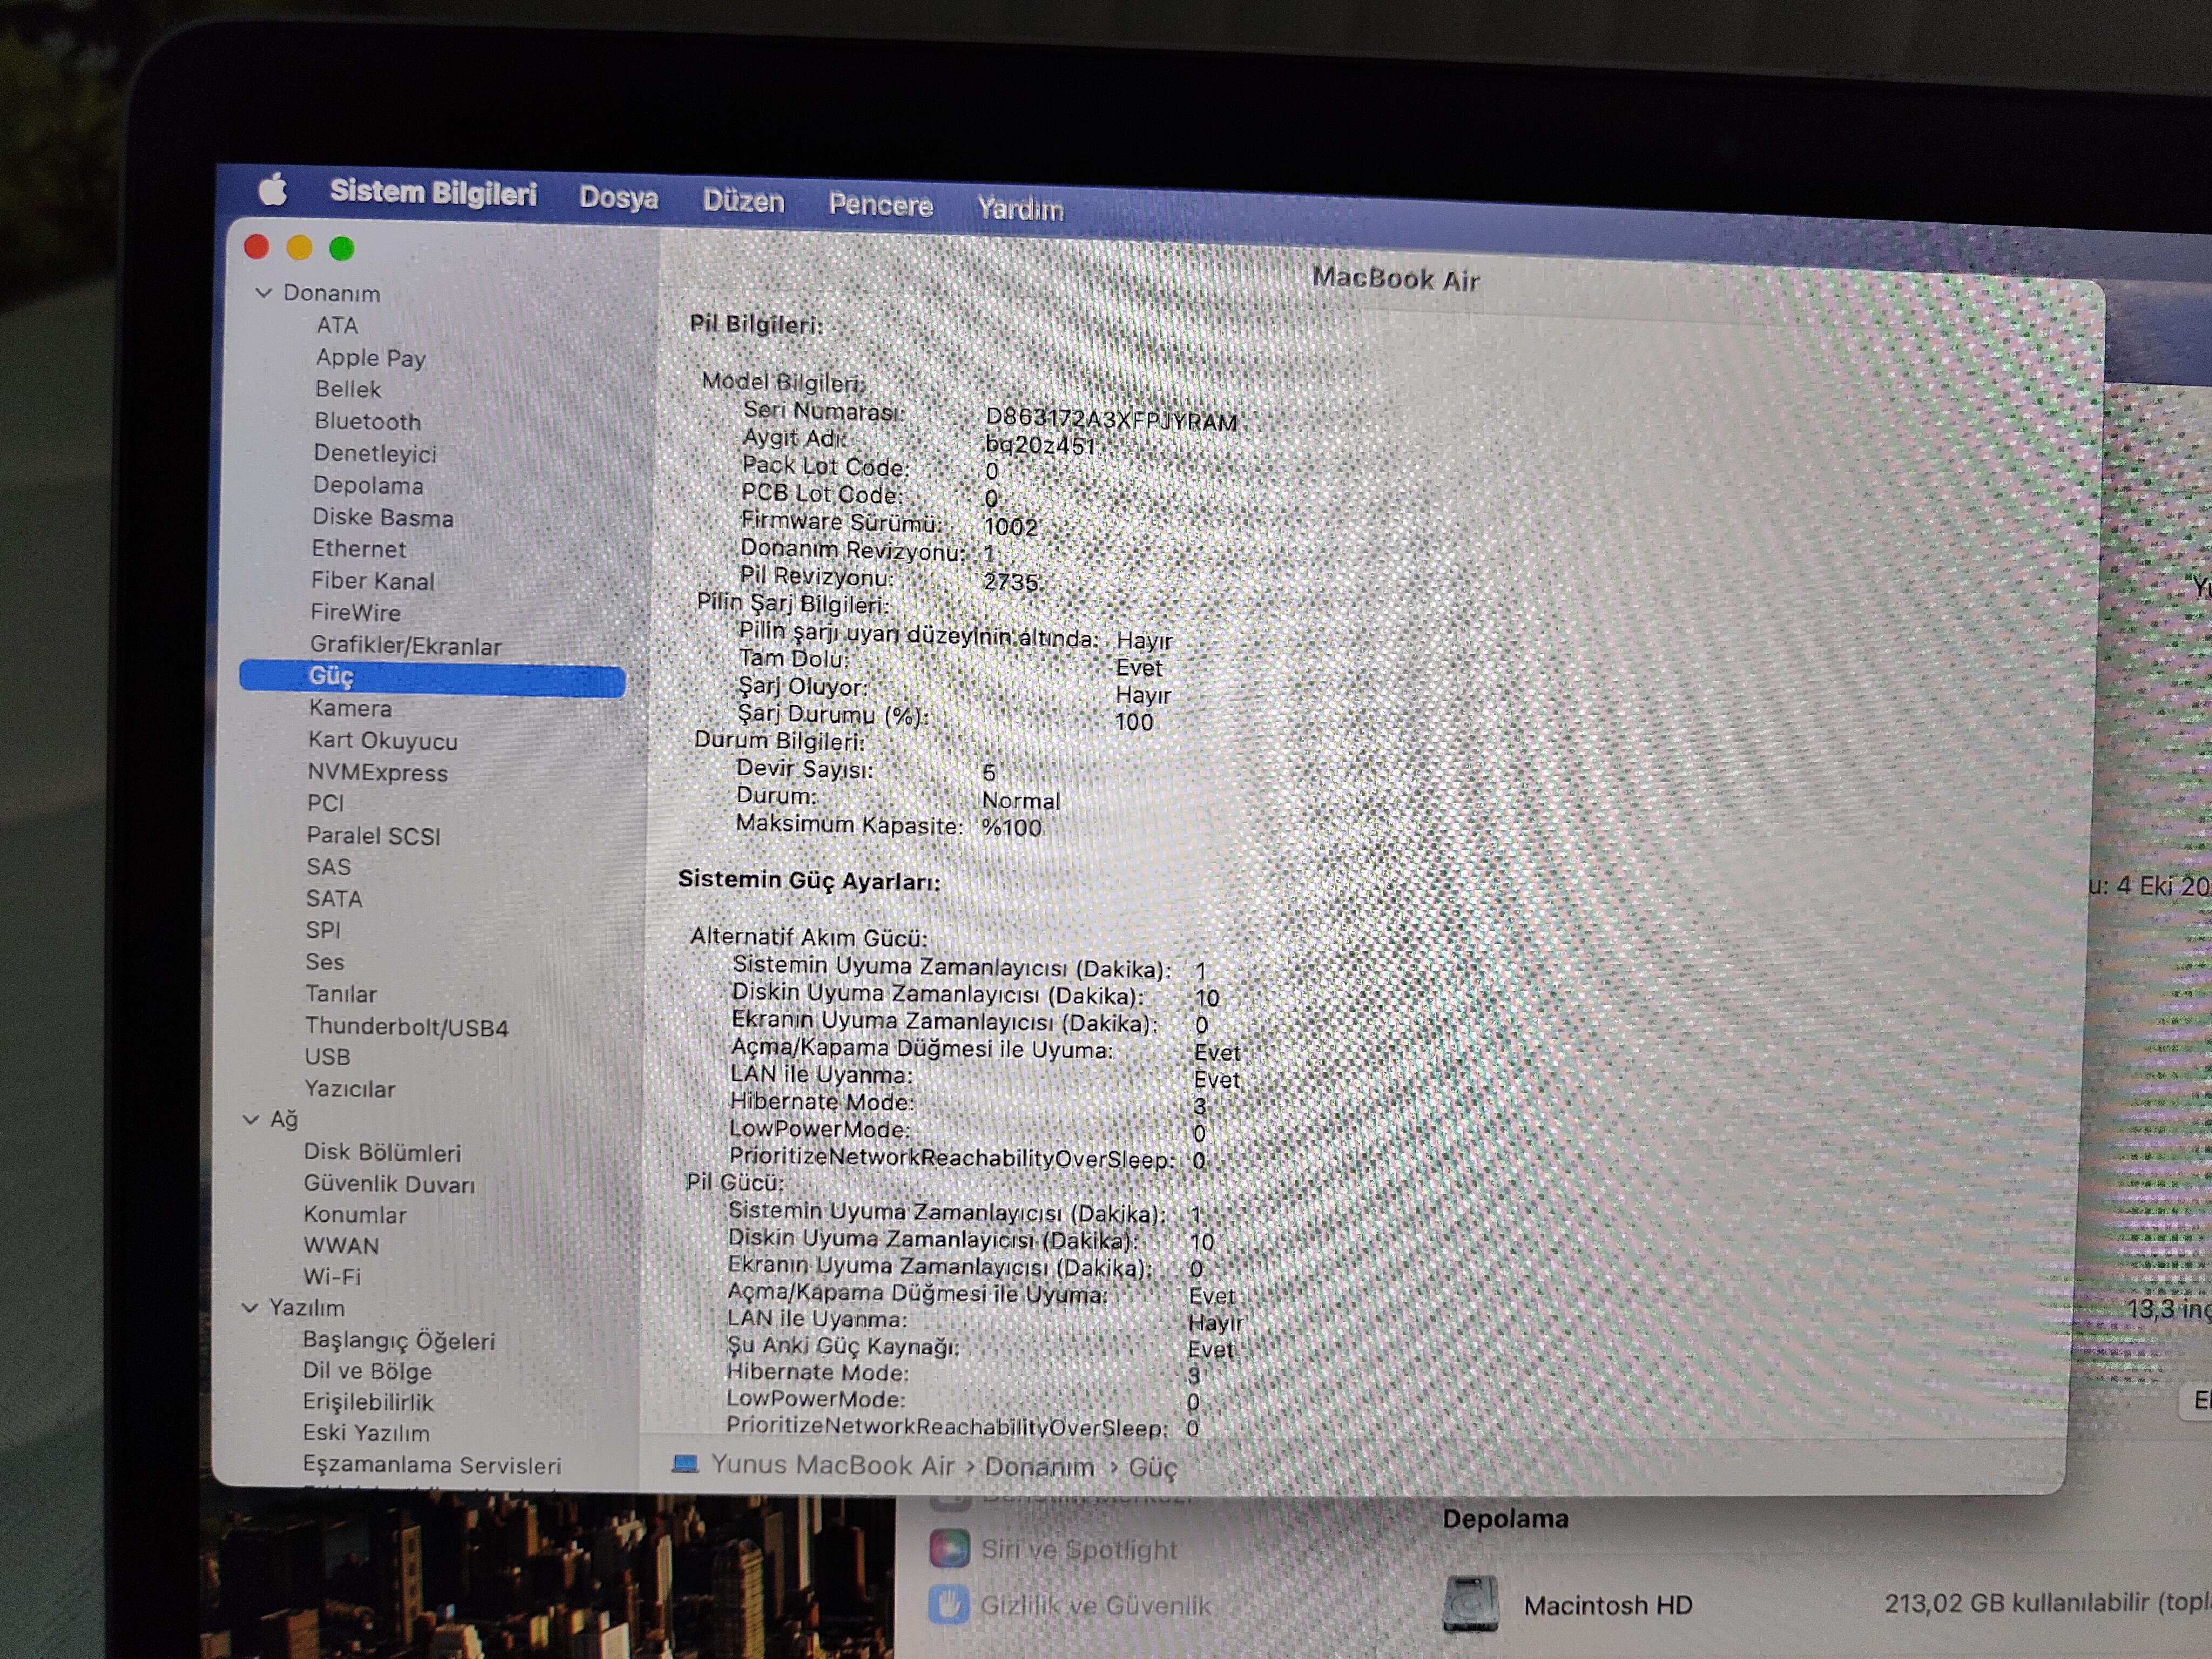2212x1659 pixels.
Task: Select Grafikler/Ekranlar in the sidebar
Action: [406, 646]
